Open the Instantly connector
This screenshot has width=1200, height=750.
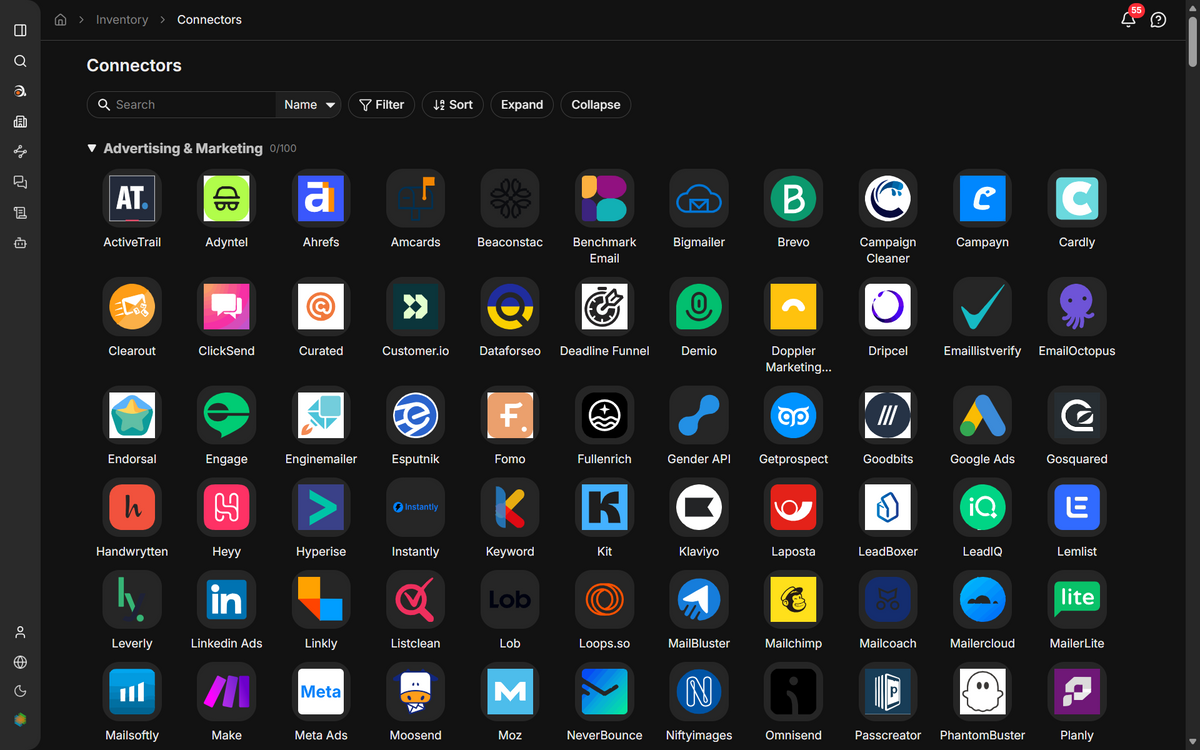[x=415, y=507]
